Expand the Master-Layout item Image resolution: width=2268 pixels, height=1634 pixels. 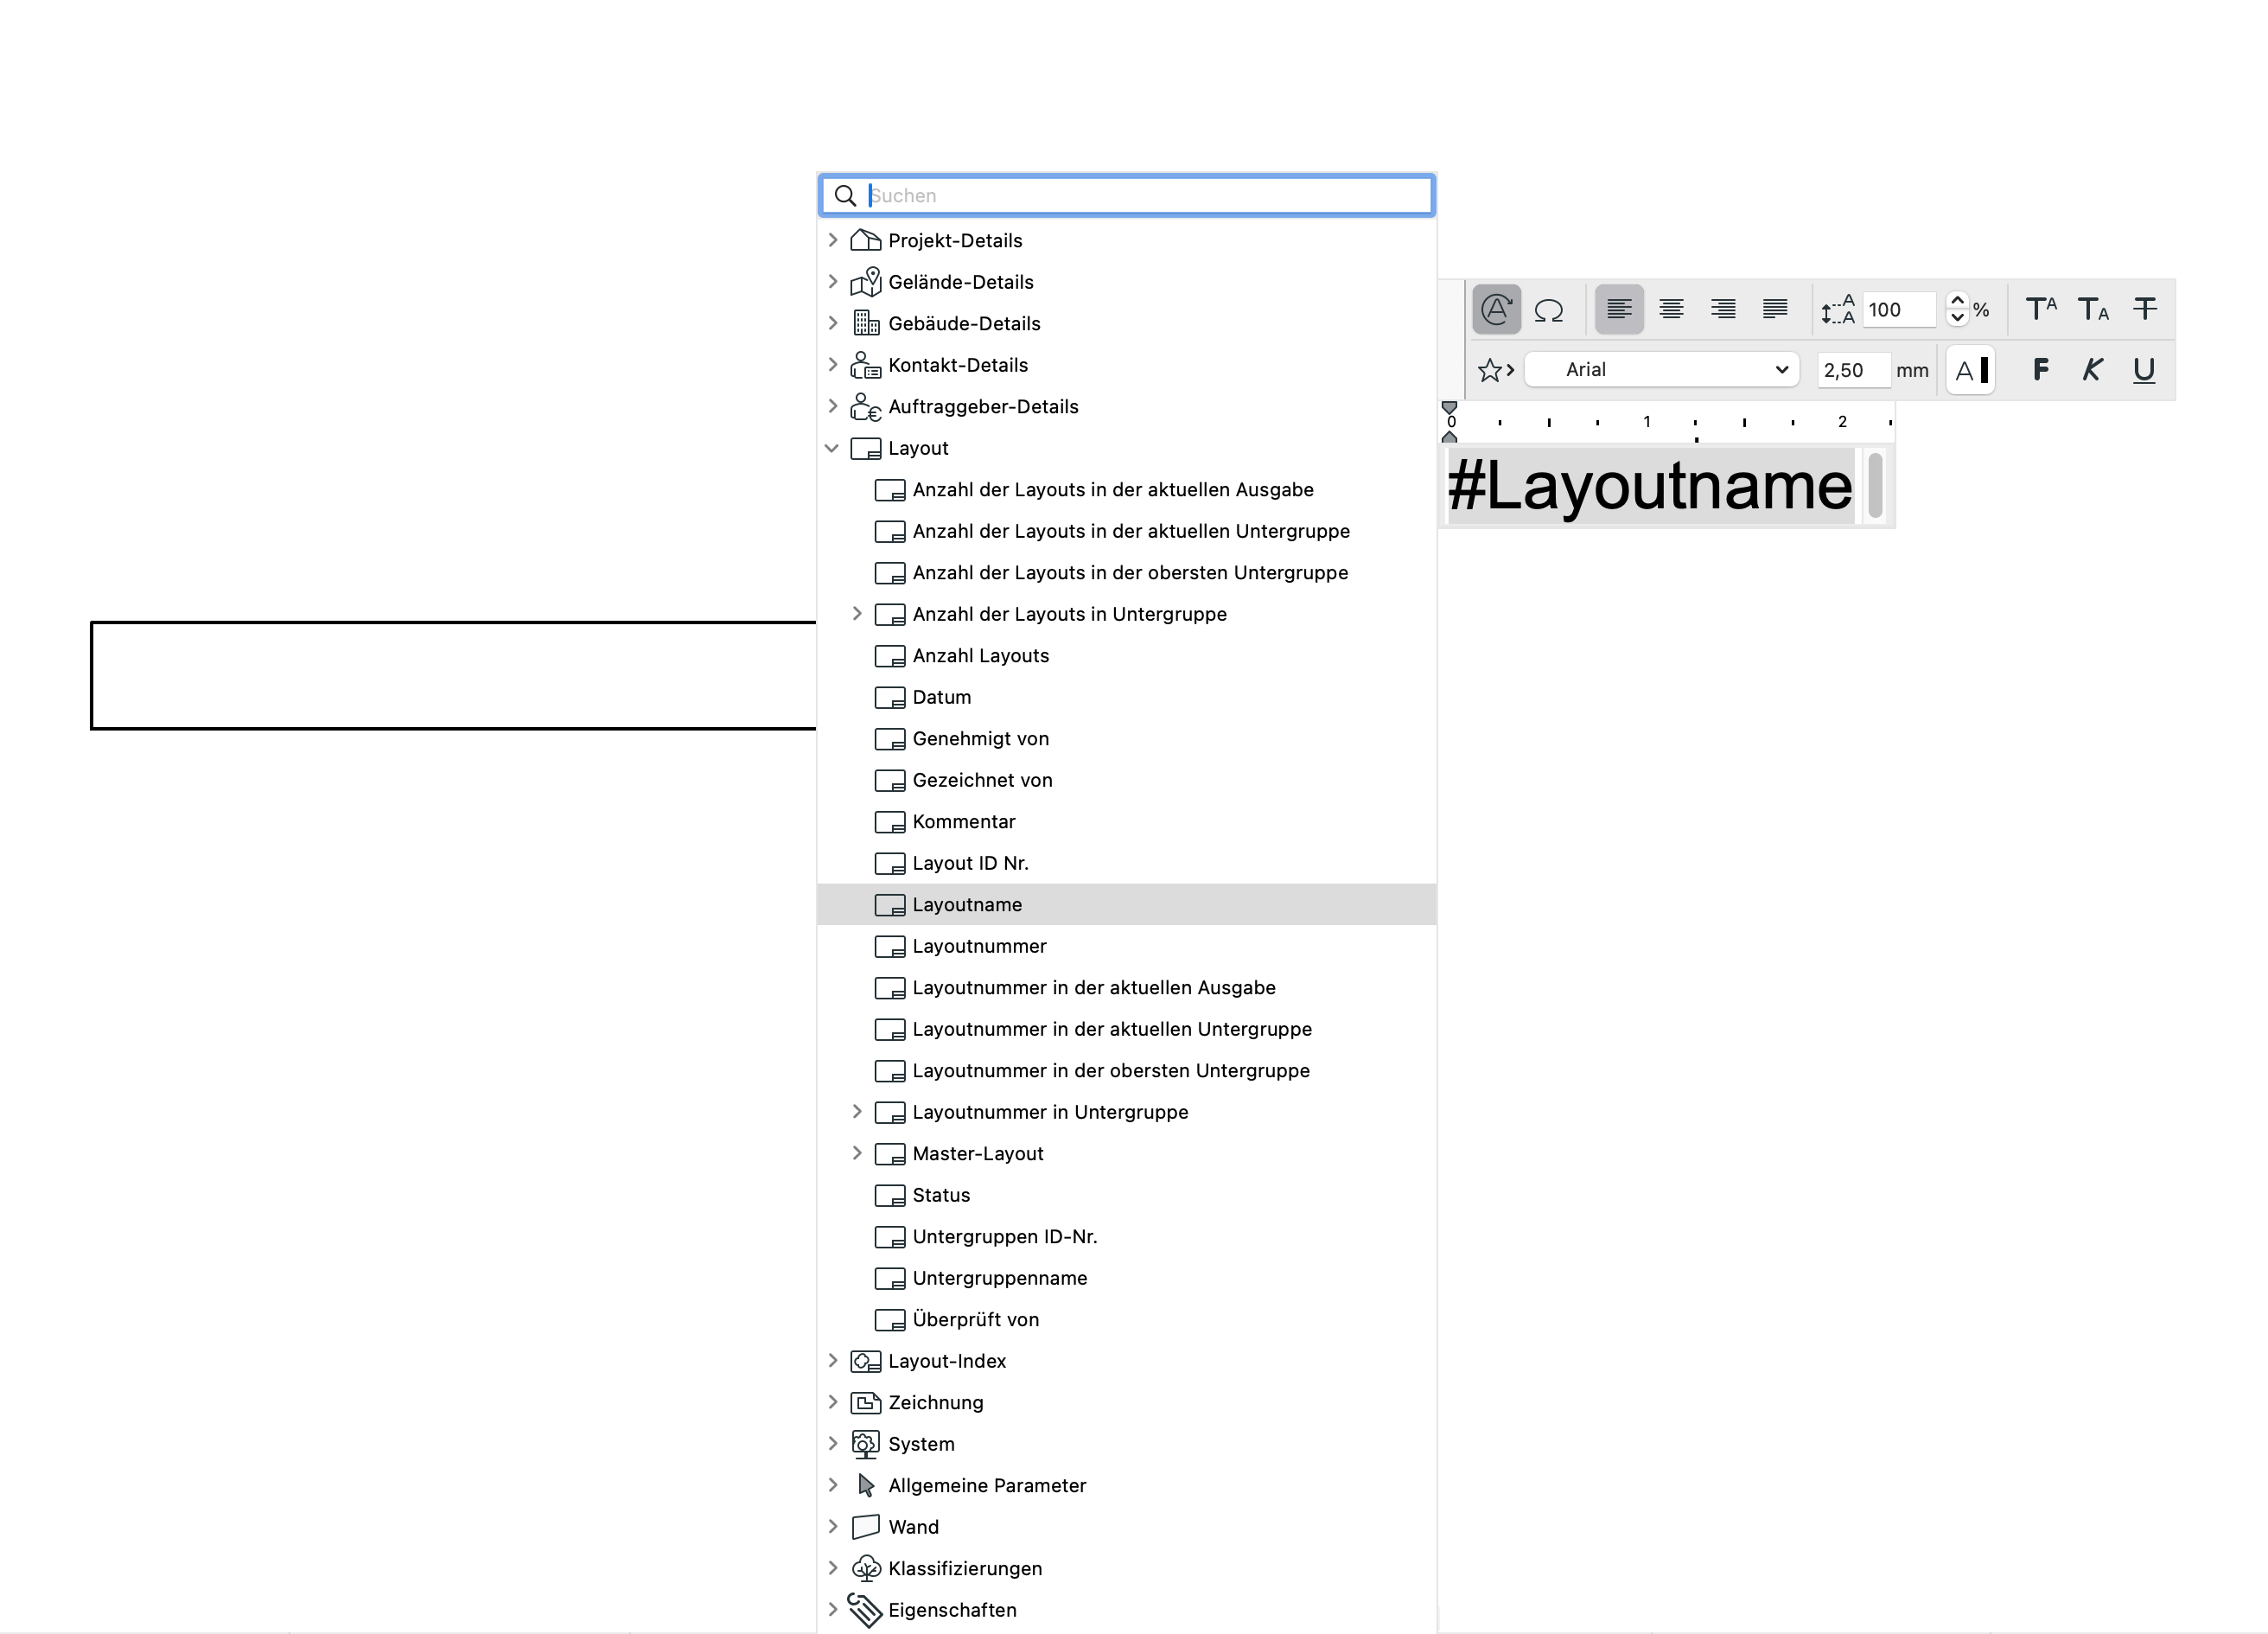(x=857, y=1153)
